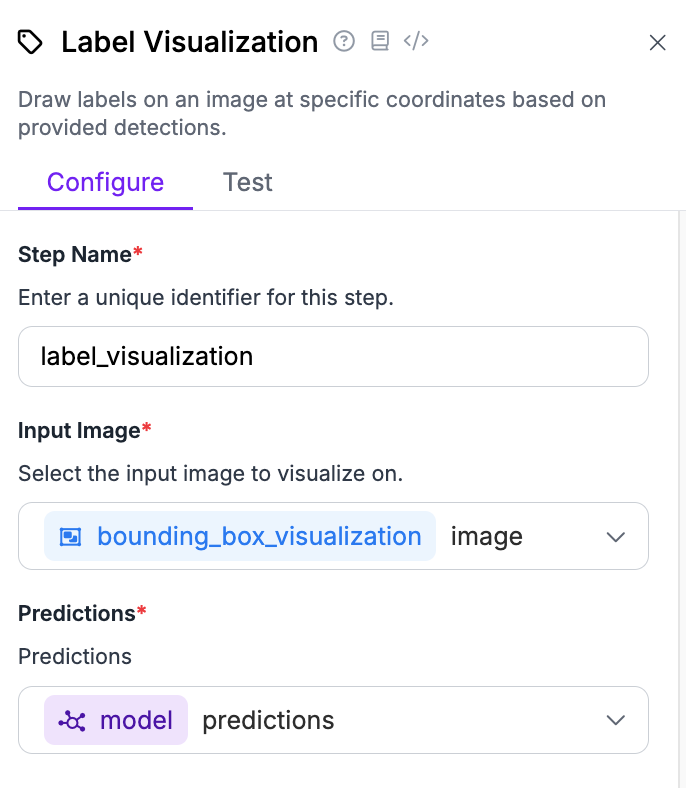Click the model node icon in Predictions
This screenshot has height=788, width=686.
71,720
